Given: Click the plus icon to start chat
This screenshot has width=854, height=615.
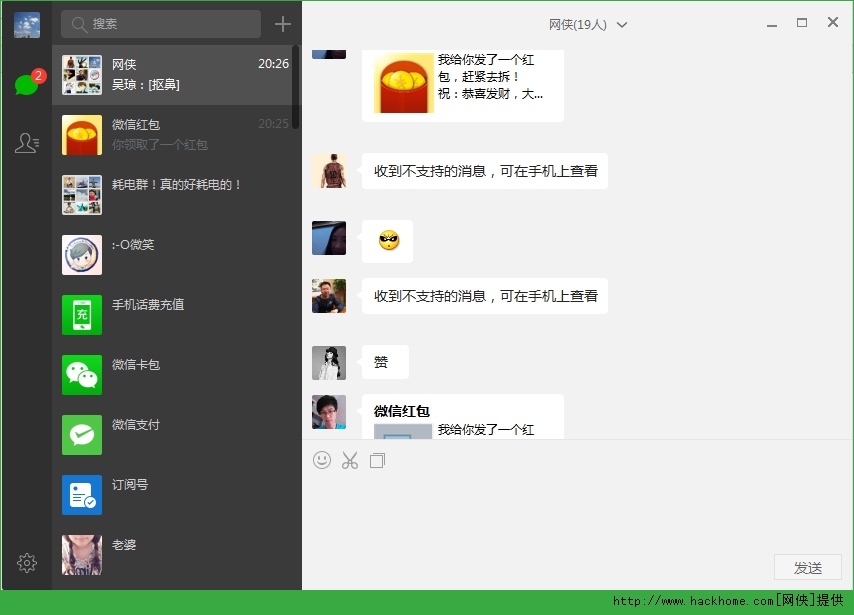Looking at the screenshot, I should coord(283,24).
